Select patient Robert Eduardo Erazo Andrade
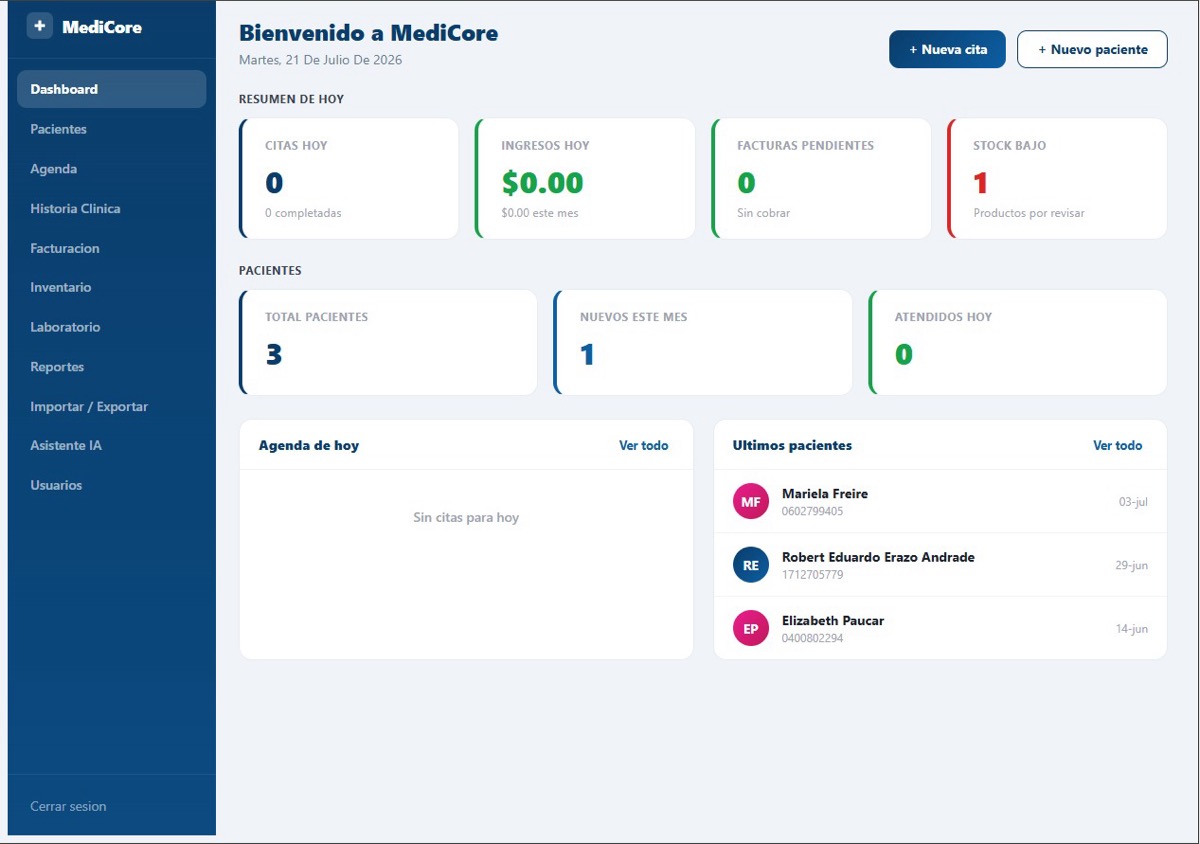 click(878, 557)
